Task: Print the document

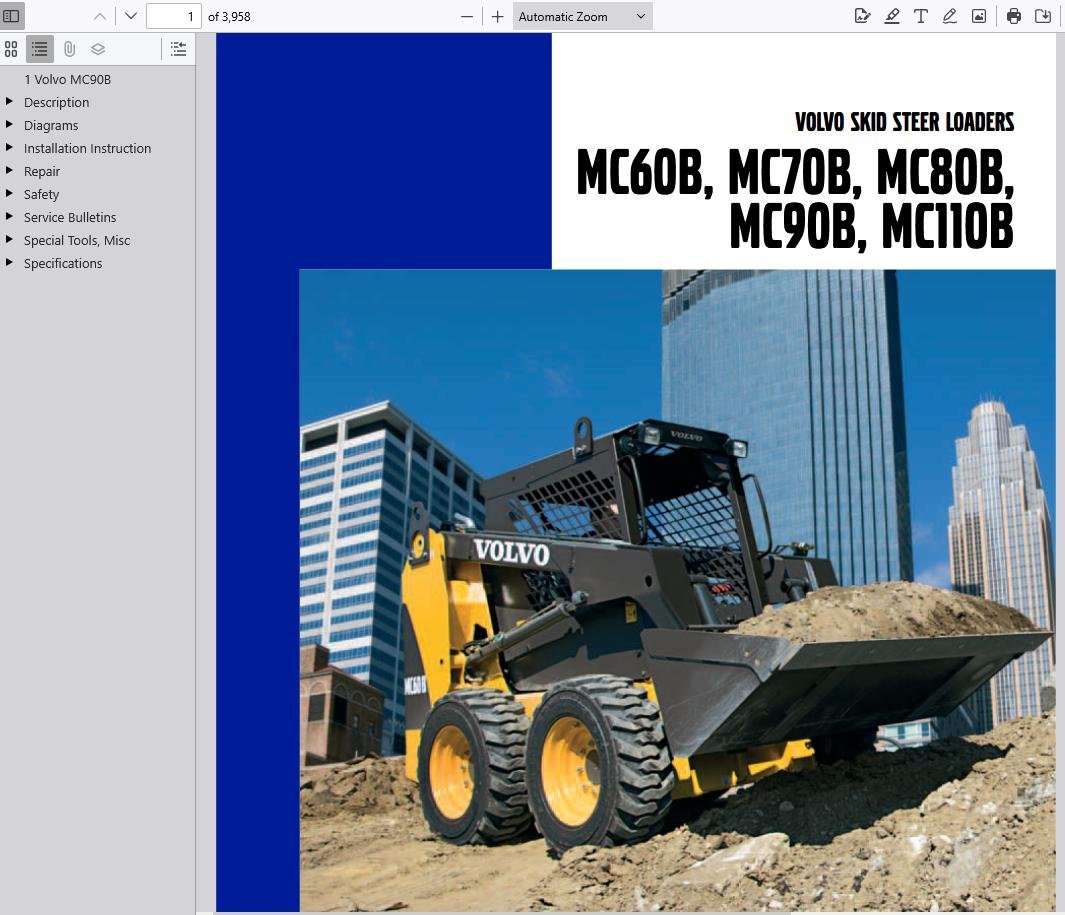Action: tap(1013, 16)
